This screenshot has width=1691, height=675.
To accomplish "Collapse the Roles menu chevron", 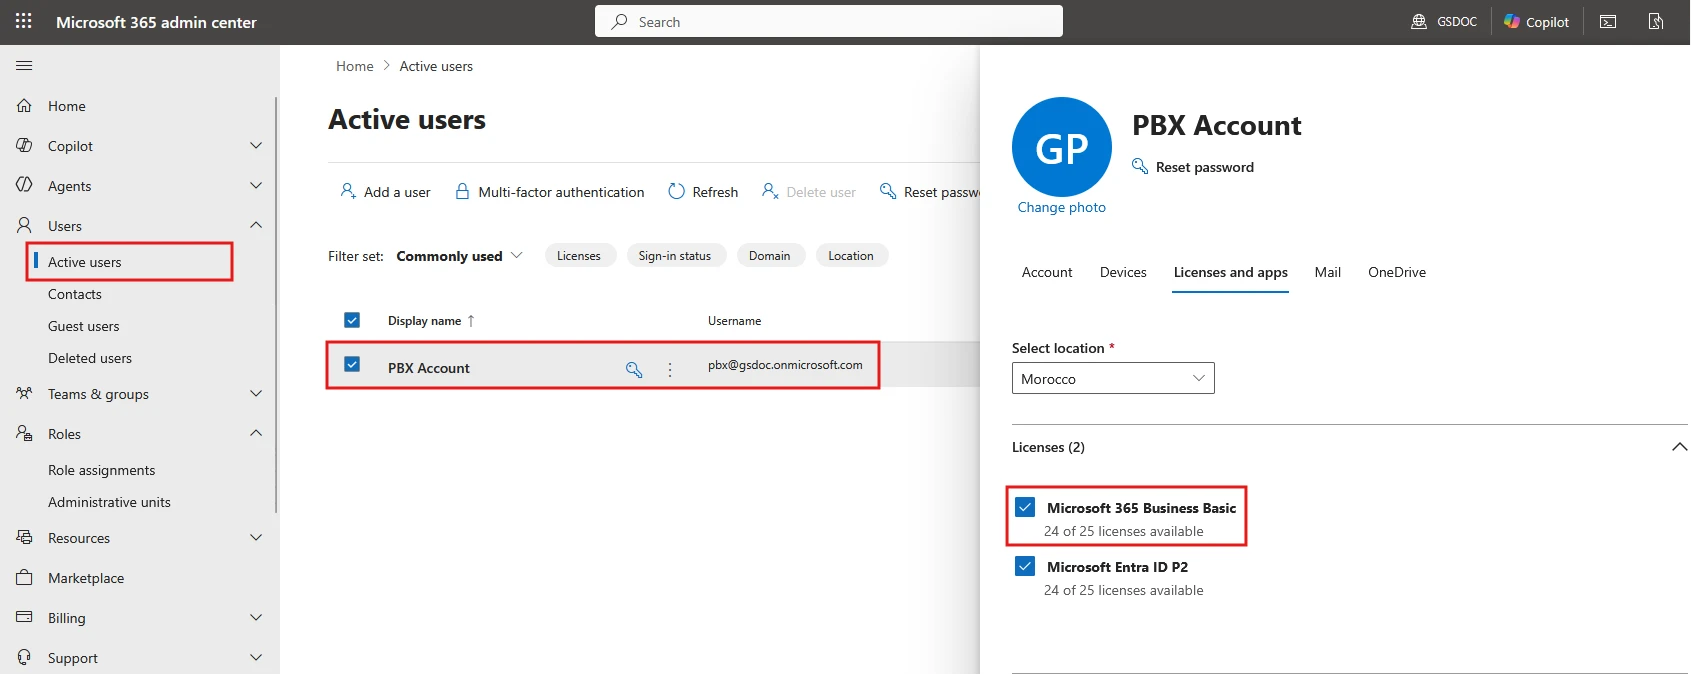I will pyautogui.click(x=256, y=433).
